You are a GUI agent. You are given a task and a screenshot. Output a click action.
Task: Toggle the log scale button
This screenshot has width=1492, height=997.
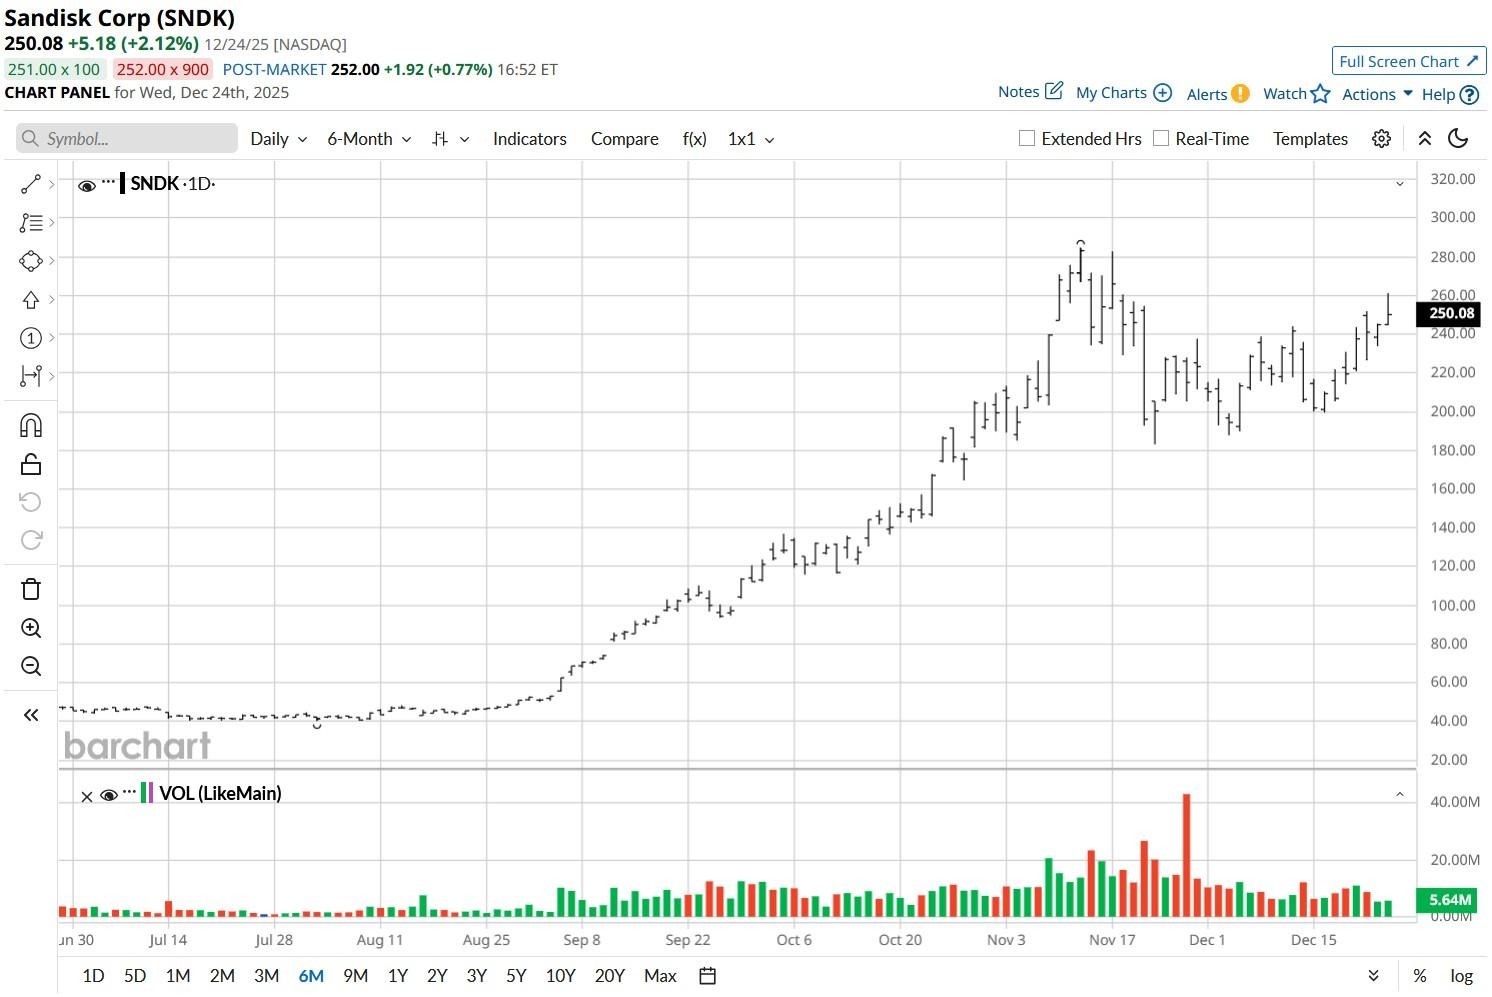tap(1462, 976)
